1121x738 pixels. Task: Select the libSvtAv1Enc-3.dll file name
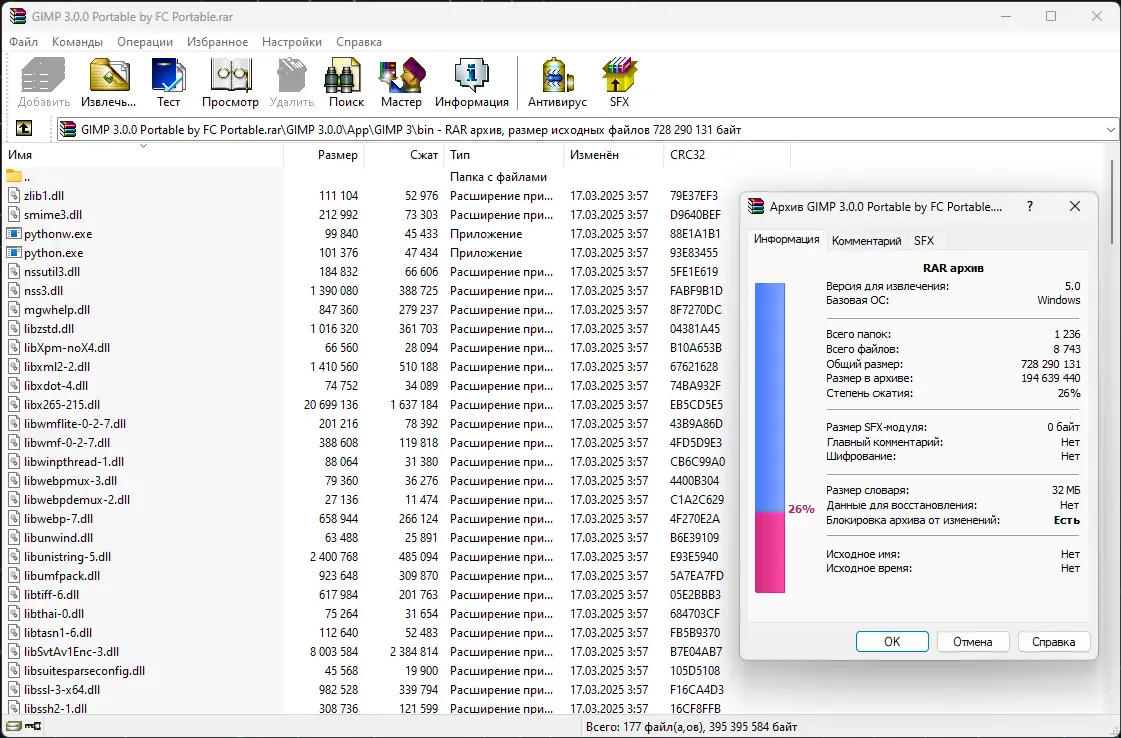(71, 651)
